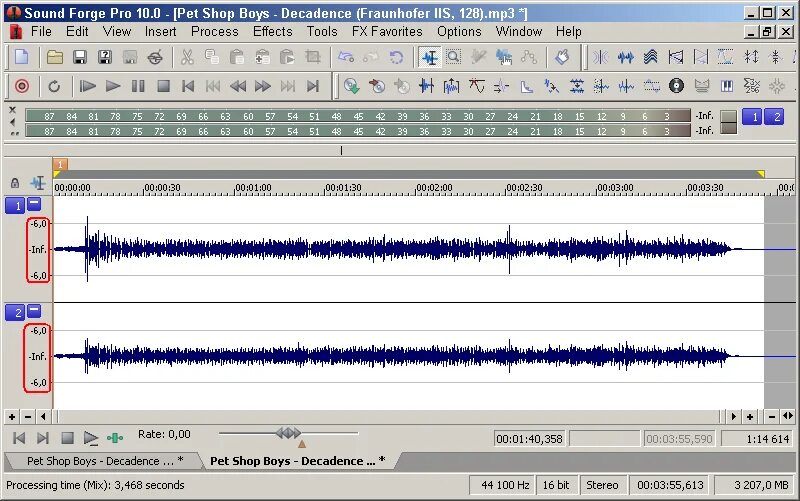Click the hand pointer toolbar icon
The image size is (800, 501).
pos(562,57)
